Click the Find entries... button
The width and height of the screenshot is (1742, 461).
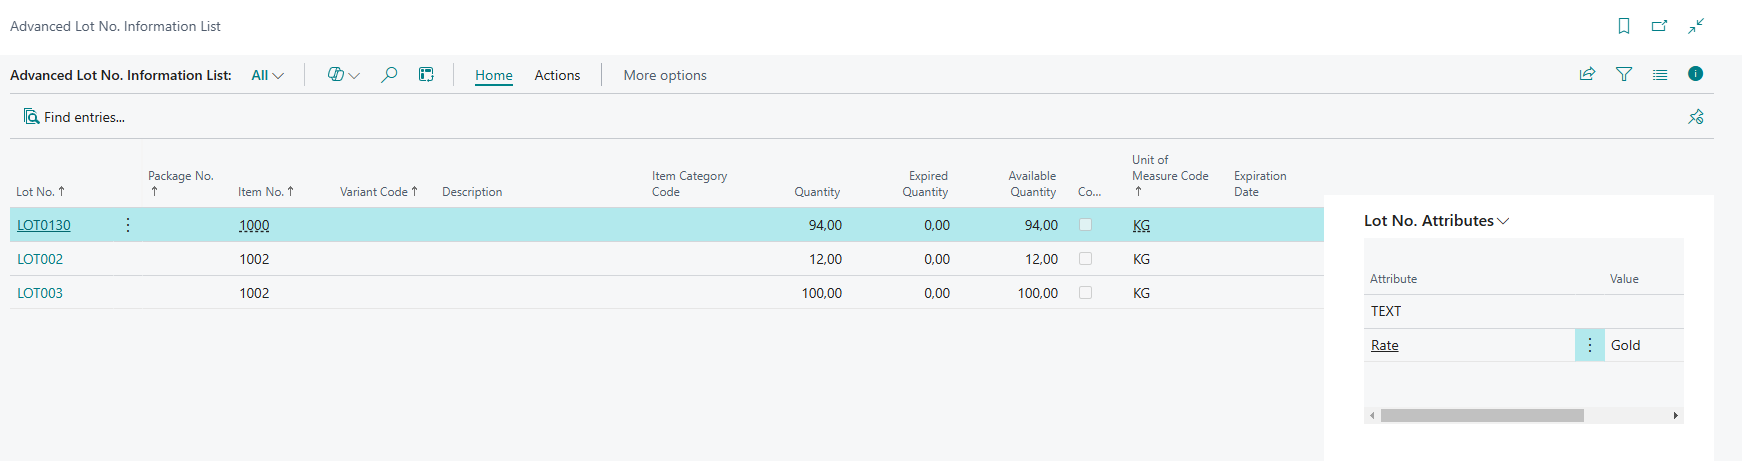[x=75, y=117]
